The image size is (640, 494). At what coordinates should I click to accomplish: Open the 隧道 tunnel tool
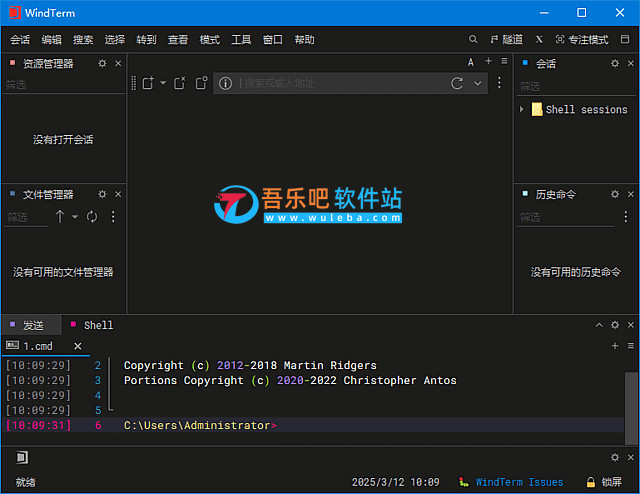[x=506, y=40]
